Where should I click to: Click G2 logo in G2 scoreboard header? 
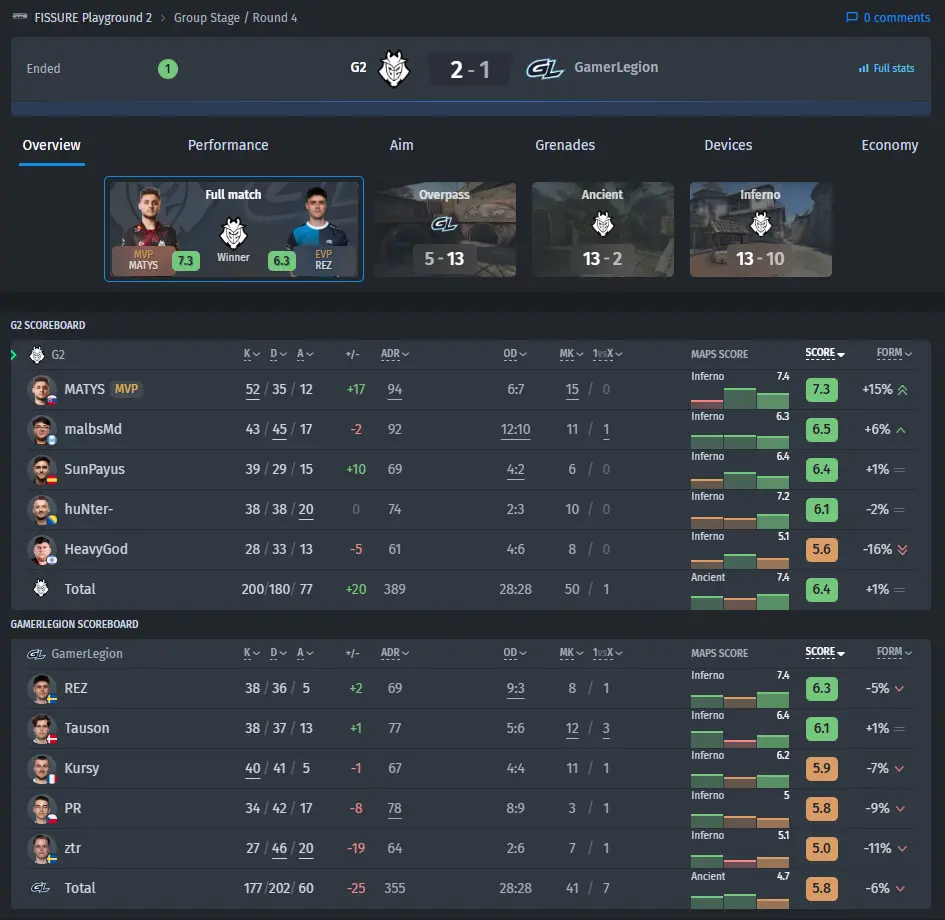[x=37, y=354]
